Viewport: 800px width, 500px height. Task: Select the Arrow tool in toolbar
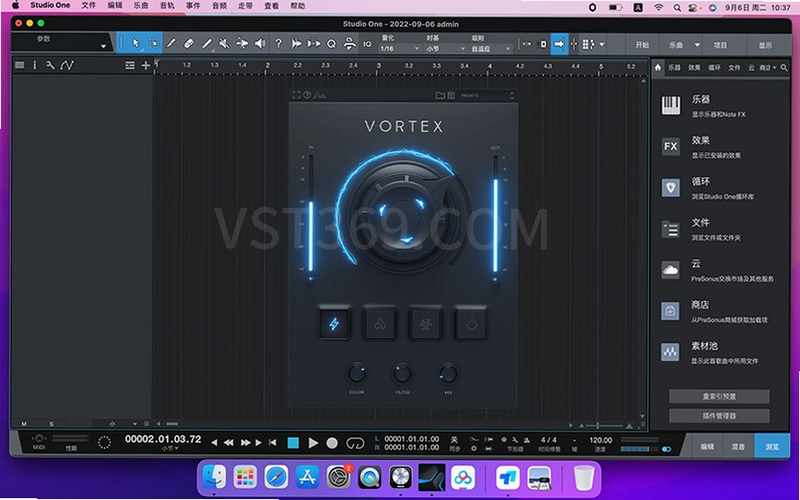click(135, 43)
